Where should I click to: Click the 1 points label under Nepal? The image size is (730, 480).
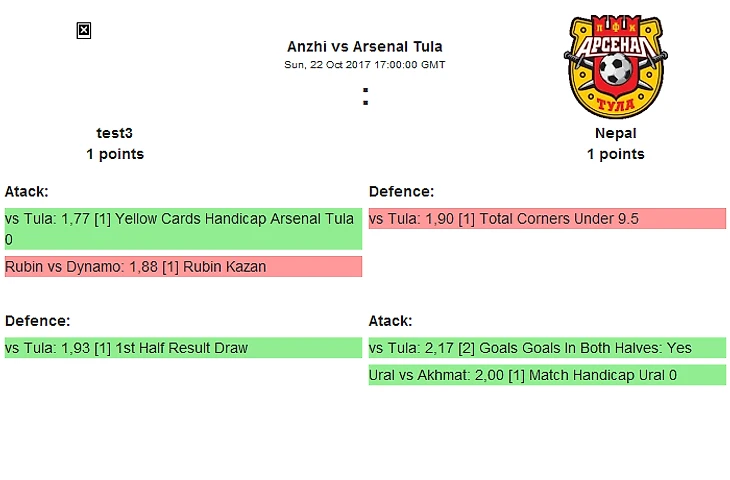pyautogui.click(x=615, y=154)
